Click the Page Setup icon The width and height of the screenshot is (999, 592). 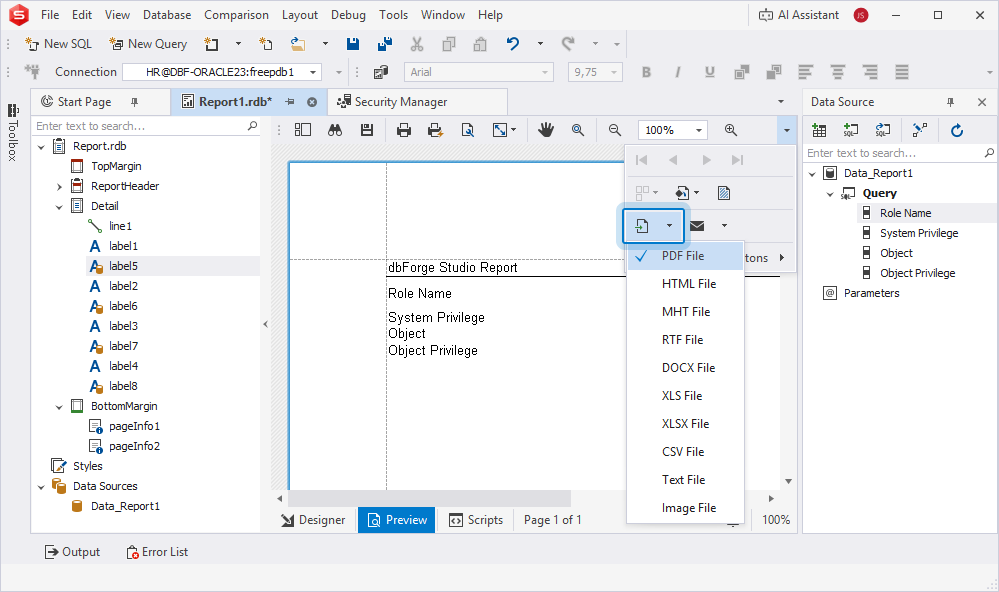click(468, 130)
